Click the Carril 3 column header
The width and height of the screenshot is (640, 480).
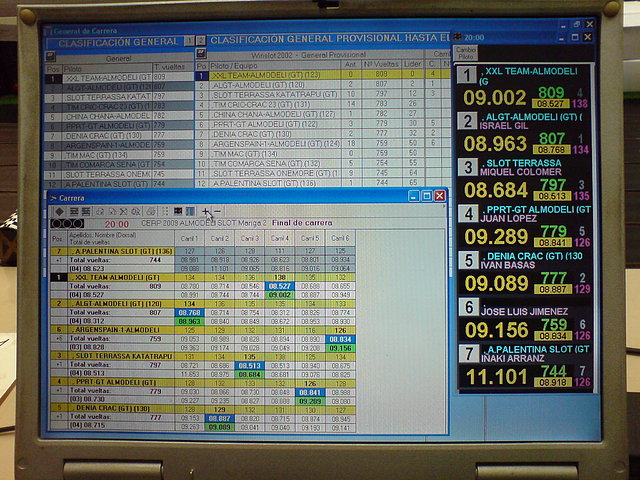(250, 238)
